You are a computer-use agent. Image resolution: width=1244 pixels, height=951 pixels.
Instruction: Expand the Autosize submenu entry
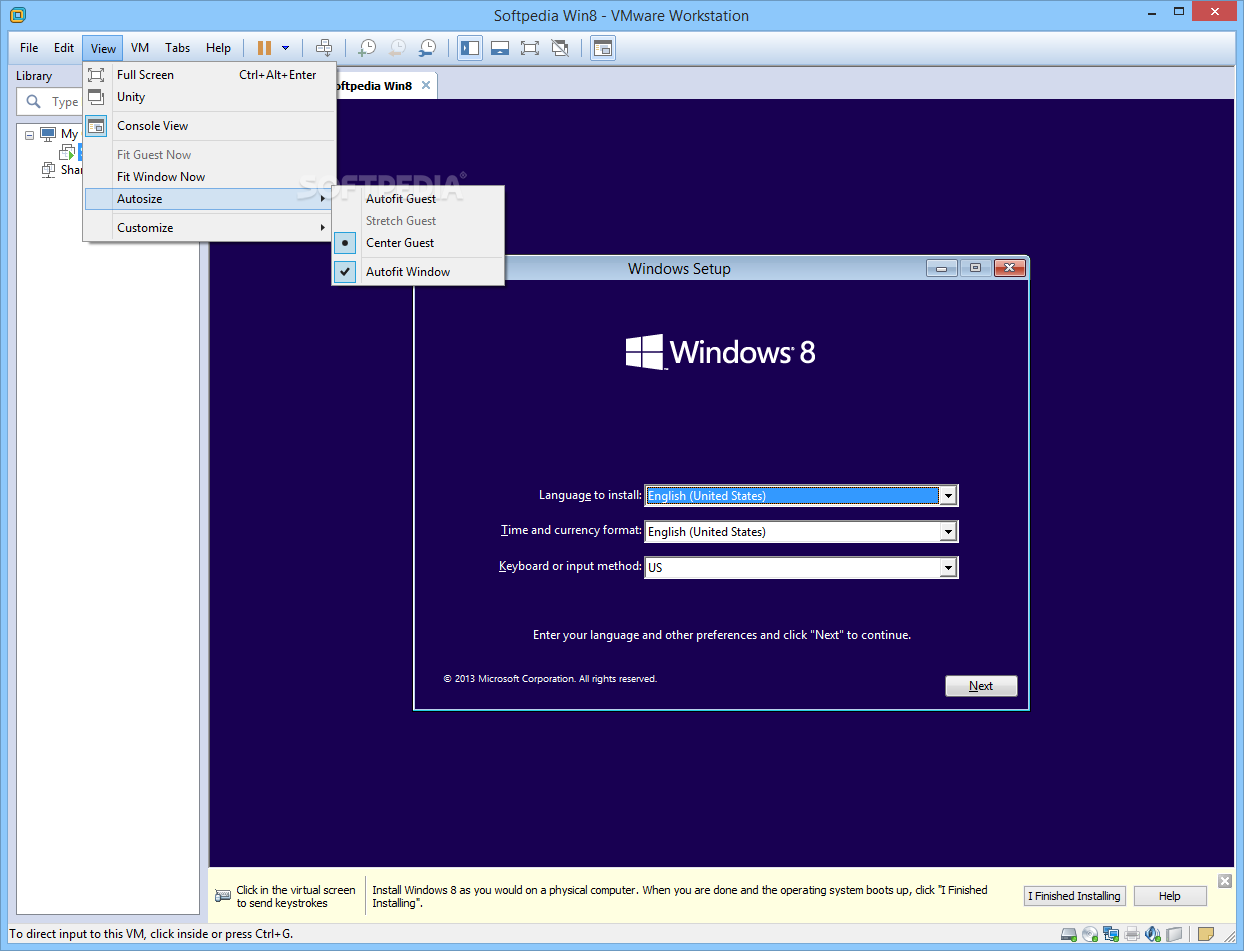tap(209, 199)
